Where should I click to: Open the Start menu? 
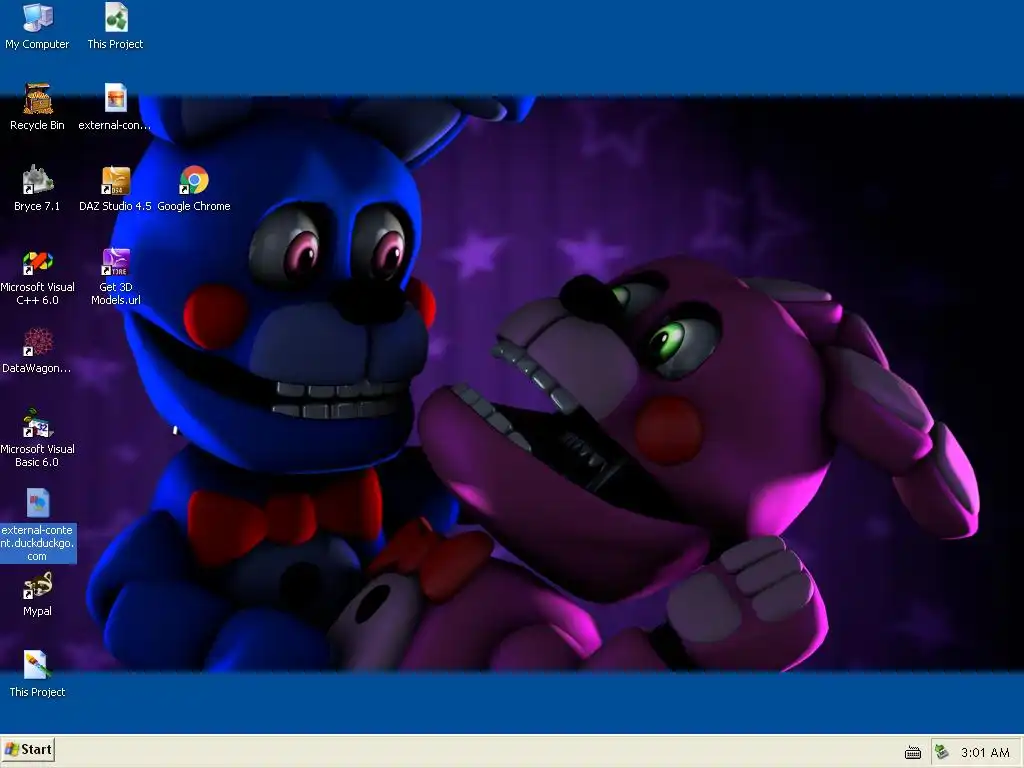click(x=27, y=750)
